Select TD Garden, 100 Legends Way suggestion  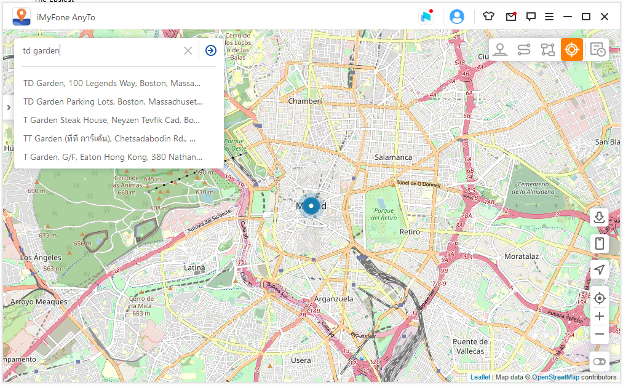tap(112, 83)
